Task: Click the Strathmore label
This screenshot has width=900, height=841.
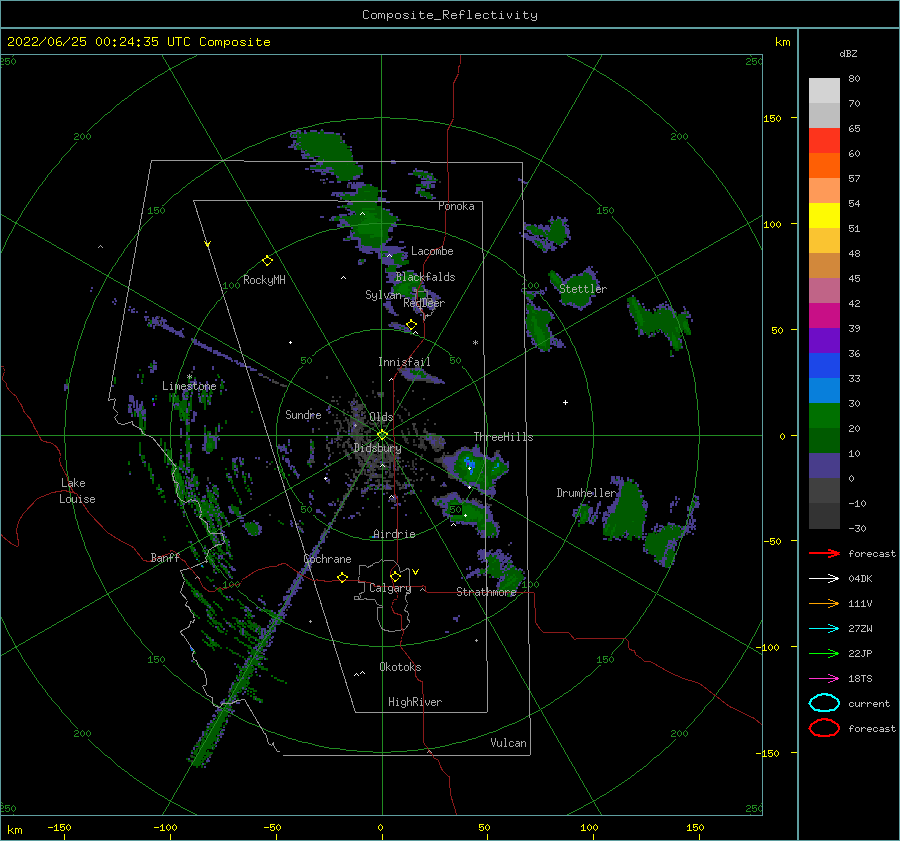Action: [486, 592]
